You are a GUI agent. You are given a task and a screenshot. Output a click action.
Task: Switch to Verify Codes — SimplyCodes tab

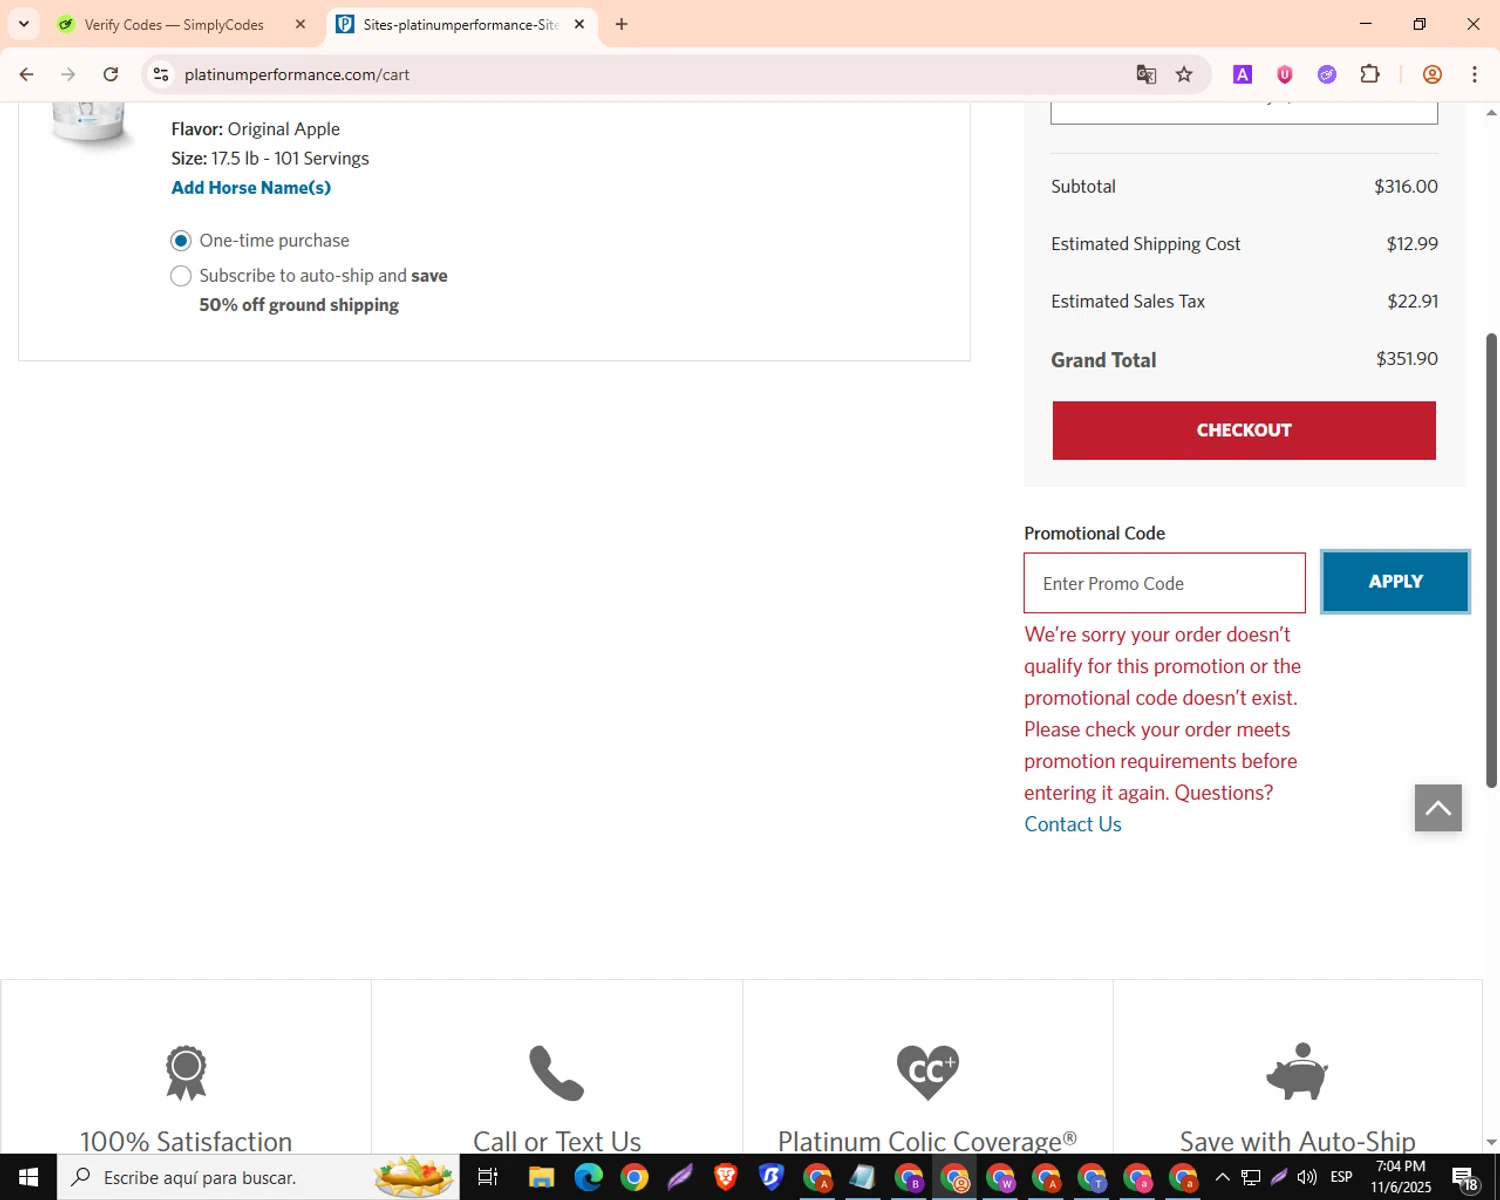click(173, 25)
